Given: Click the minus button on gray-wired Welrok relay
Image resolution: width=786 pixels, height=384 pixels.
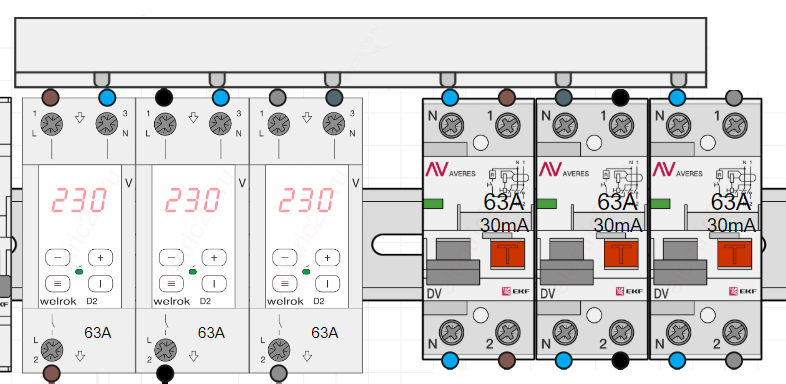Looking at the screenshot, I should 285,258.
